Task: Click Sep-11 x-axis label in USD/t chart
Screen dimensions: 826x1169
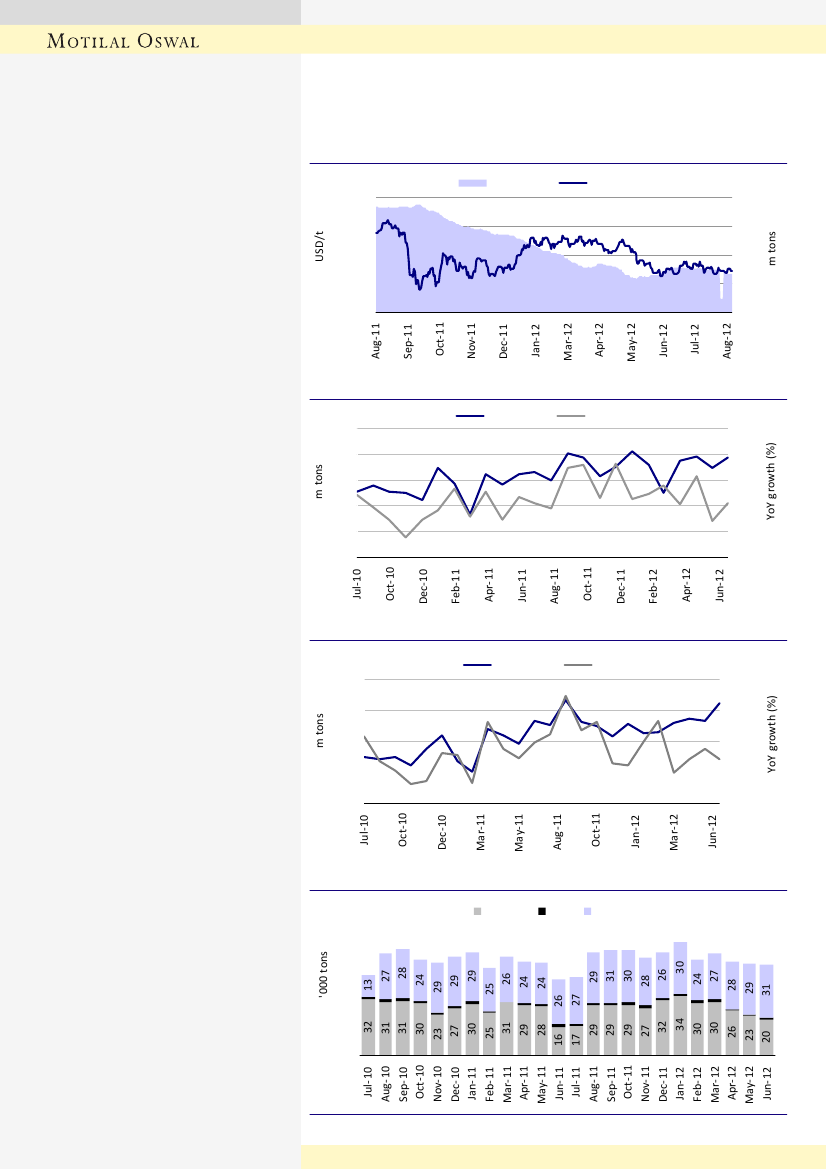Action: 408,339
